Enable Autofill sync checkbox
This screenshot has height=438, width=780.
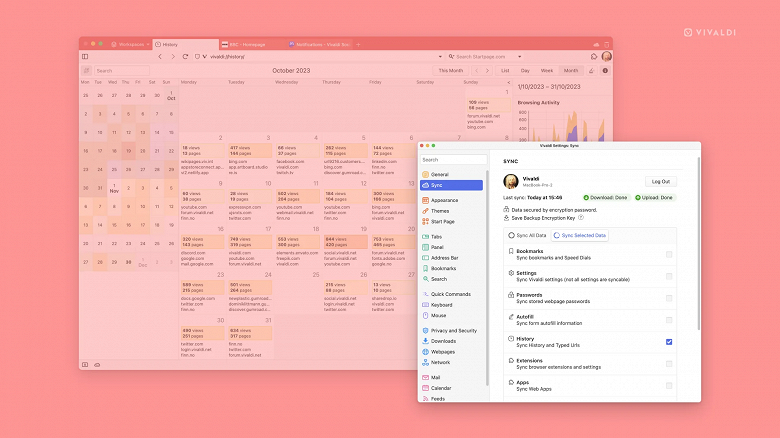pyautogui.click(x=669, y=320)
